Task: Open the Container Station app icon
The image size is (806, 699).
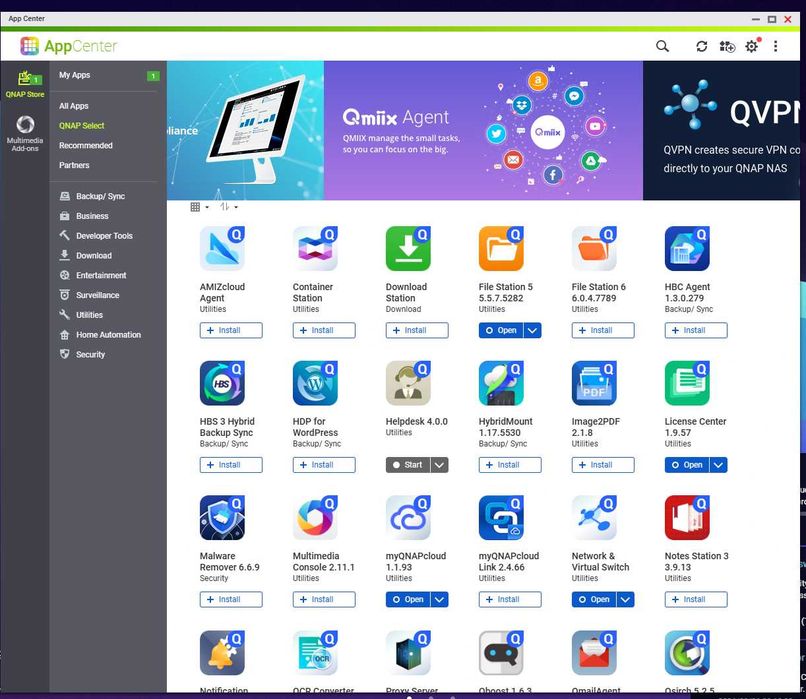Action: click(315, 248)
